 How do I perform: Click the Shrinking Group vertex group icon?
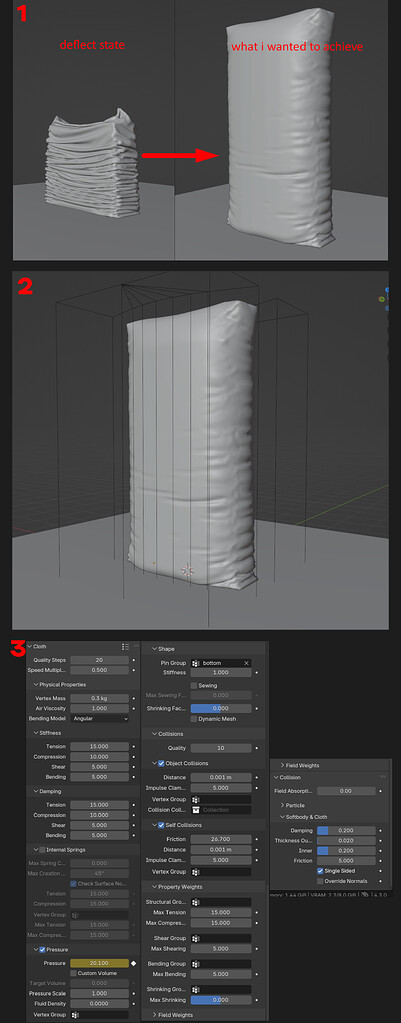pyautogui.click(x=196, y=989)
